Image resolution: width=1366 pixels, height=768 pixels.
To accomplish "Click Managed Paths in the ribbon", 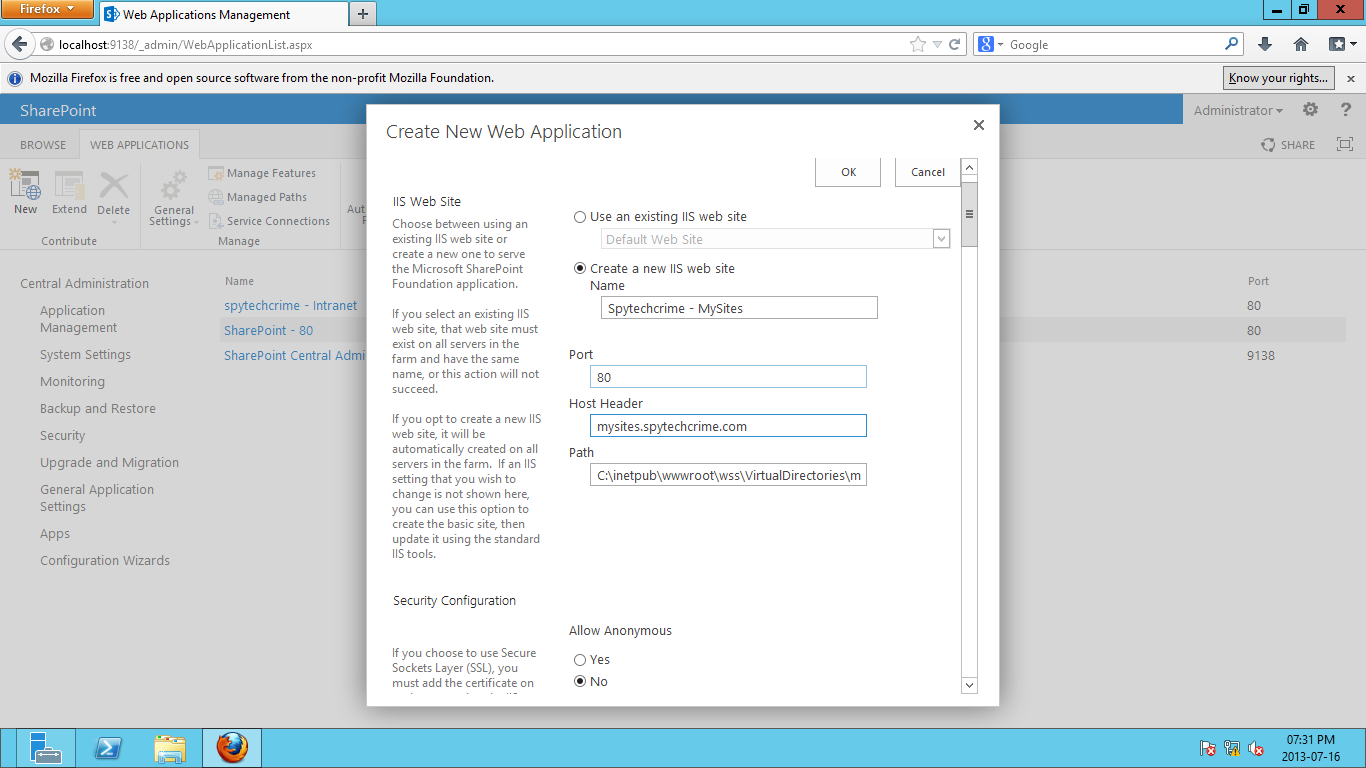I will tap(258, 197).
